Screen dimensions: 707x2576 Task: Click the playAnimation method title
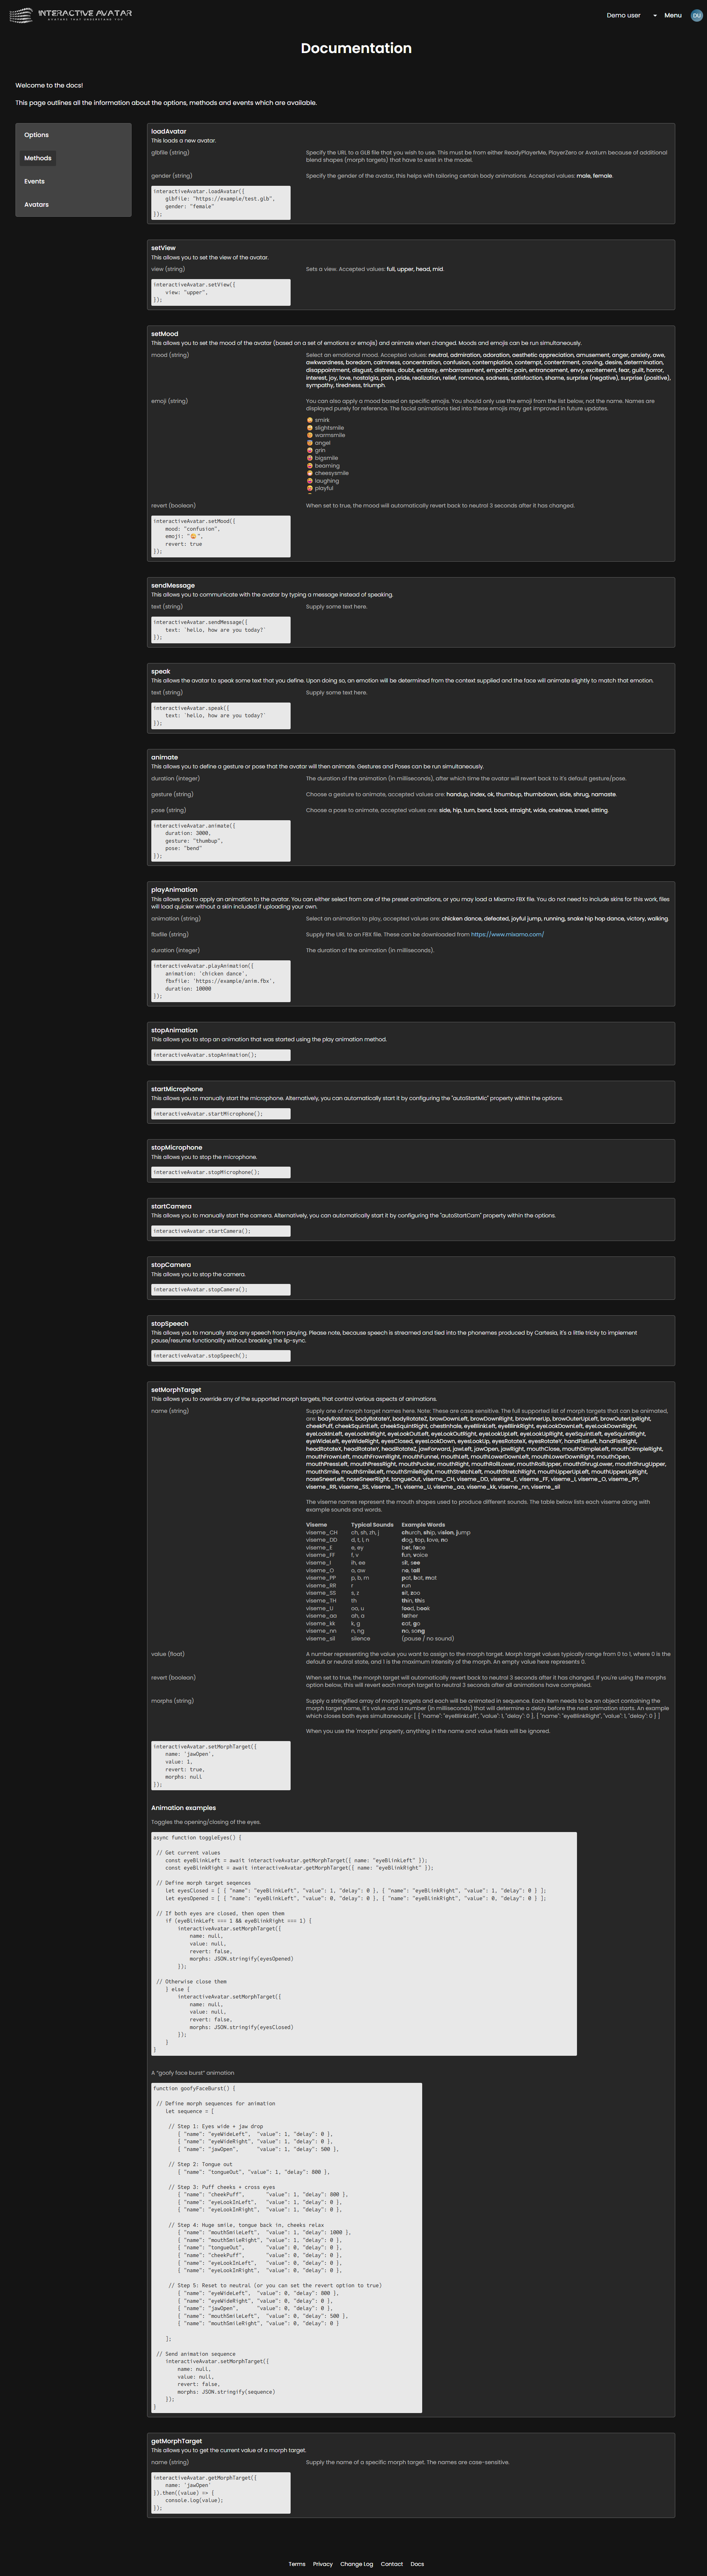tap(174, 889)
